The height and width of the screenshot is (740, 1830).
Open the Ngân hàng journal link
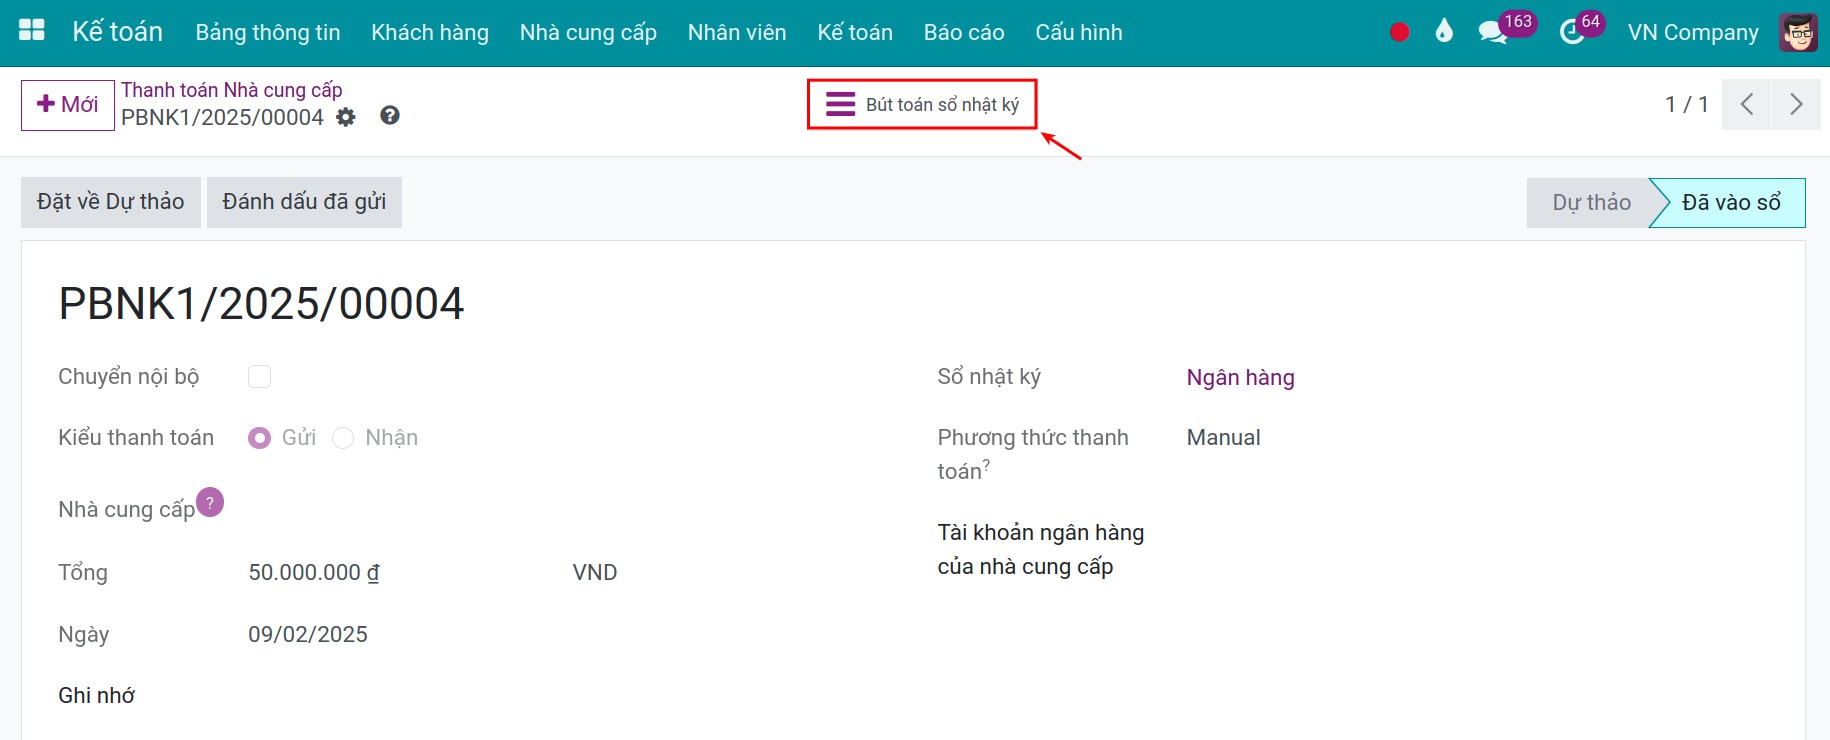pyautogui.click(x=1240, y=377)
